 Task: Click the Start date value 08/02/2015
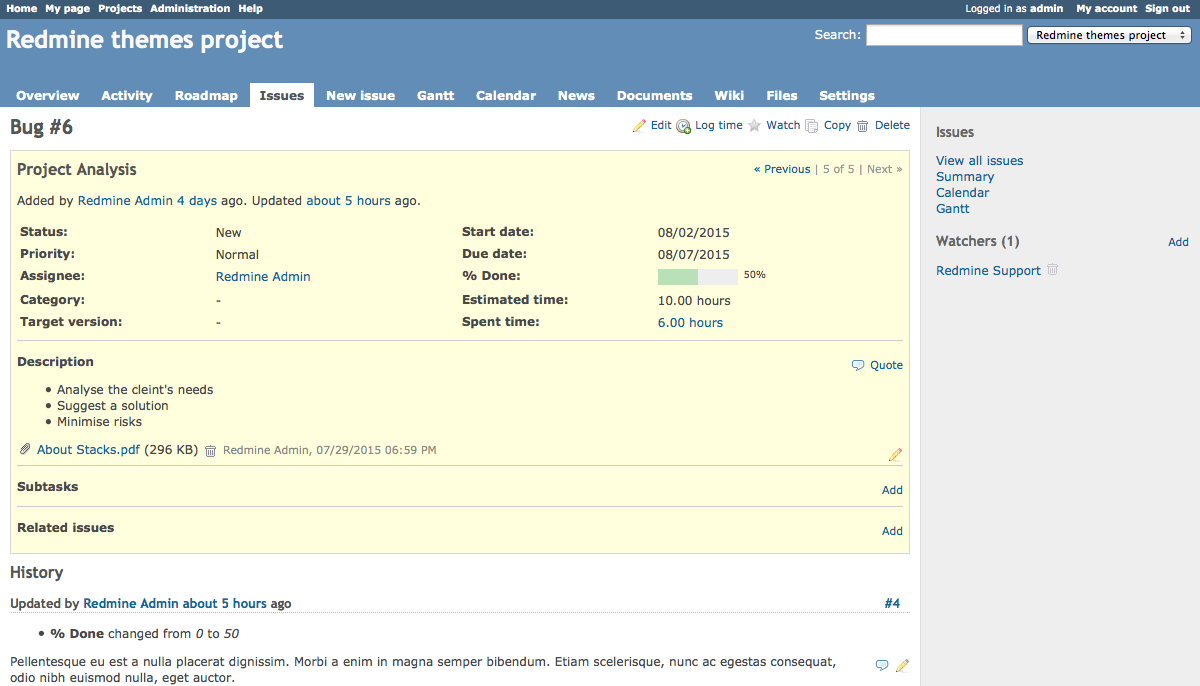click(x=694, y=232)
